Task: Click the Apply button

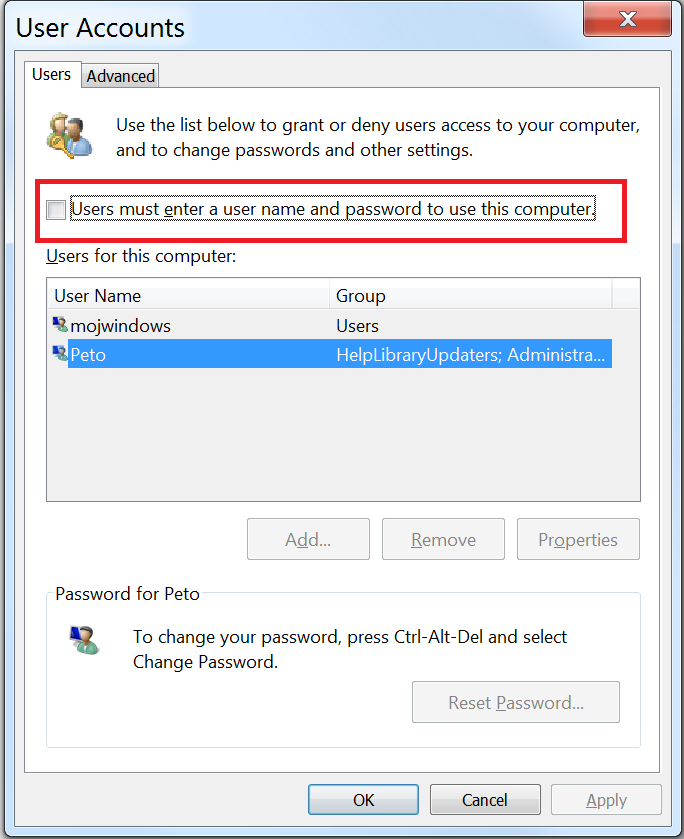Action: point(606,799)
